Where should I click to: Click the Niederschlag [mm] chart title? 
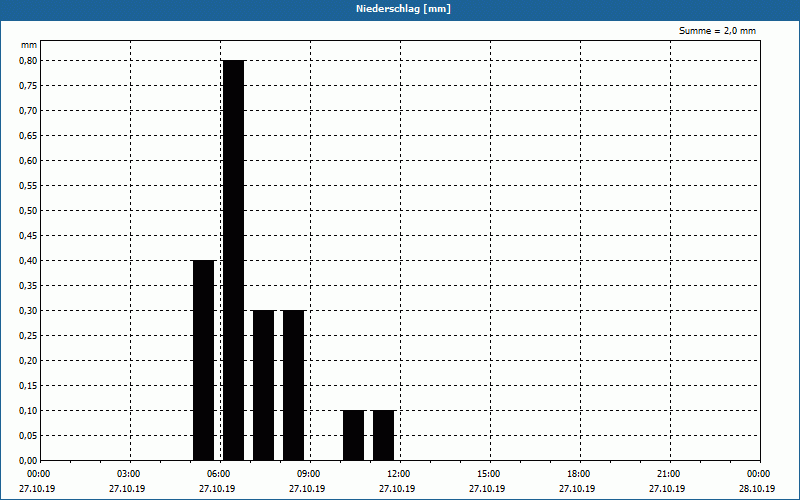point(403,9)
